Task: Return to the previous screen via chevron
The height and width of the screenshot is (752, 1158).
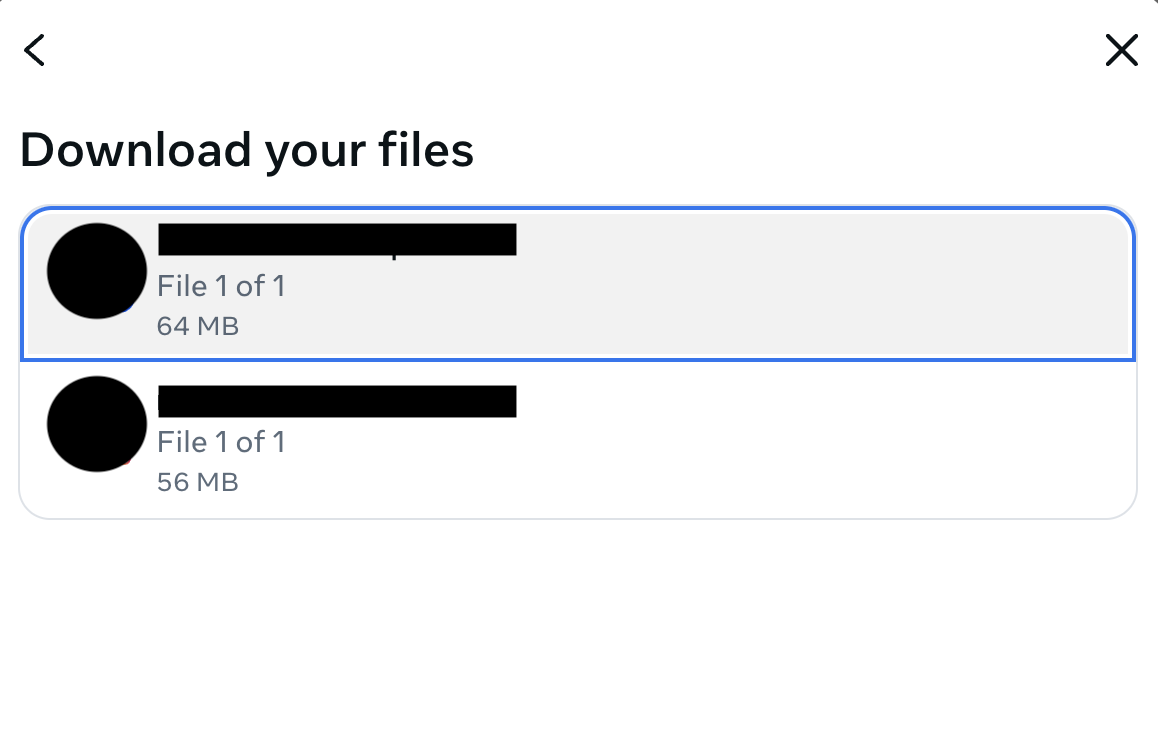Action: 35,50
